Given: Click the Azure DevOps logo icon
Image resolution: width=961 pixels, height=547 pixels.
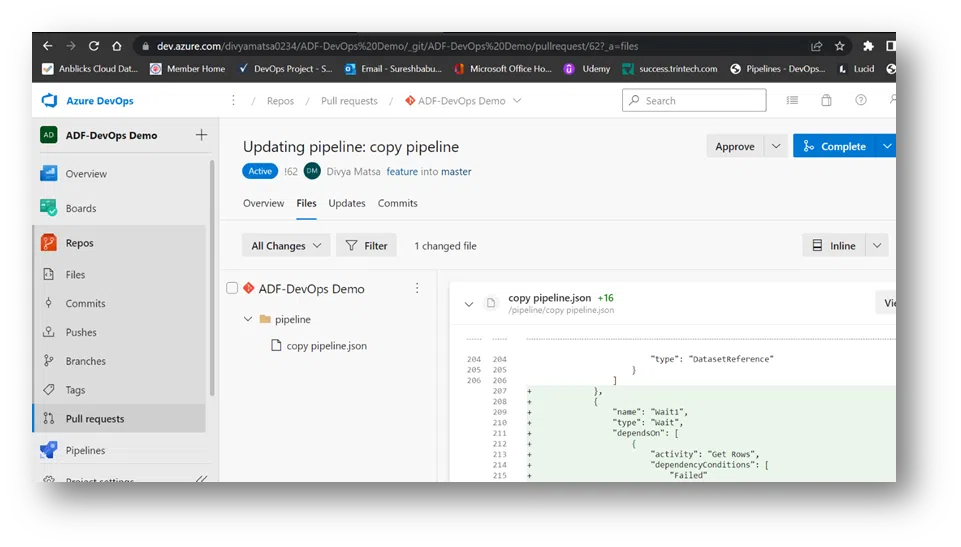Looking at the screenshot, I should click(x=49, y=100).
